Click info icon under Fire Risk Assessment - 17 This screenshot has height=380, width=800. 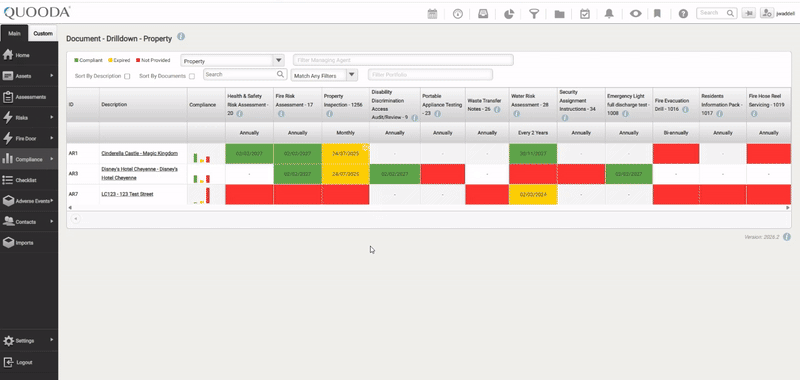tap(281, 114)
